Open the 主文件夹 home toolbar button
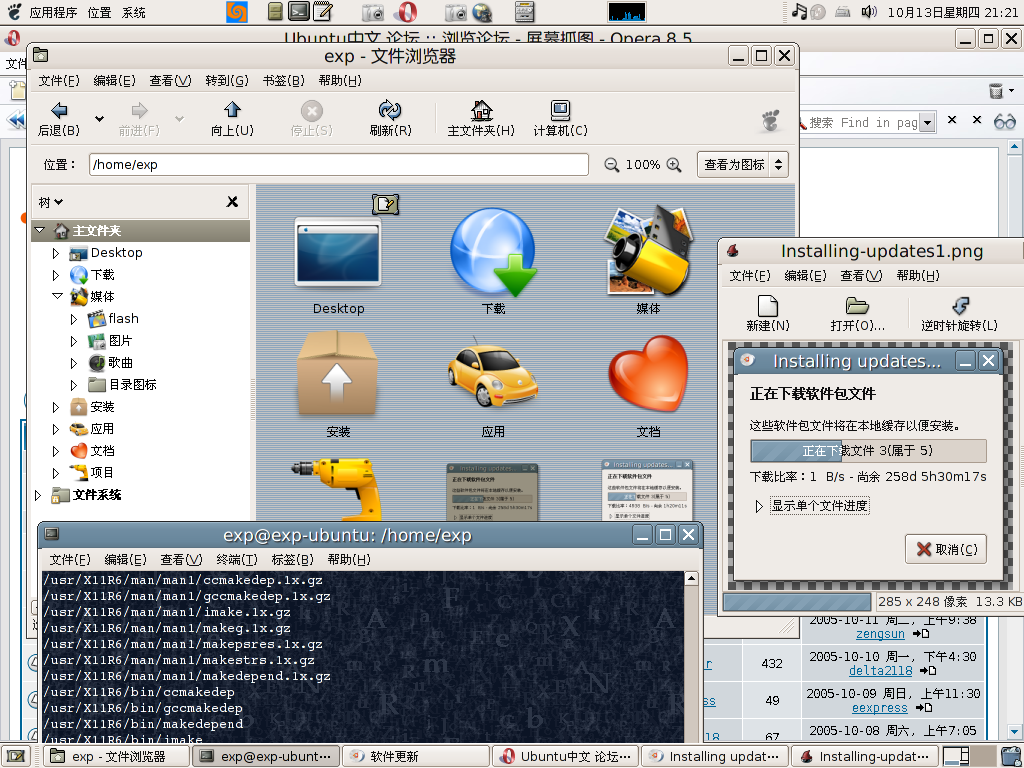This screenshot has height=768, width=1024. coord(481,119)
